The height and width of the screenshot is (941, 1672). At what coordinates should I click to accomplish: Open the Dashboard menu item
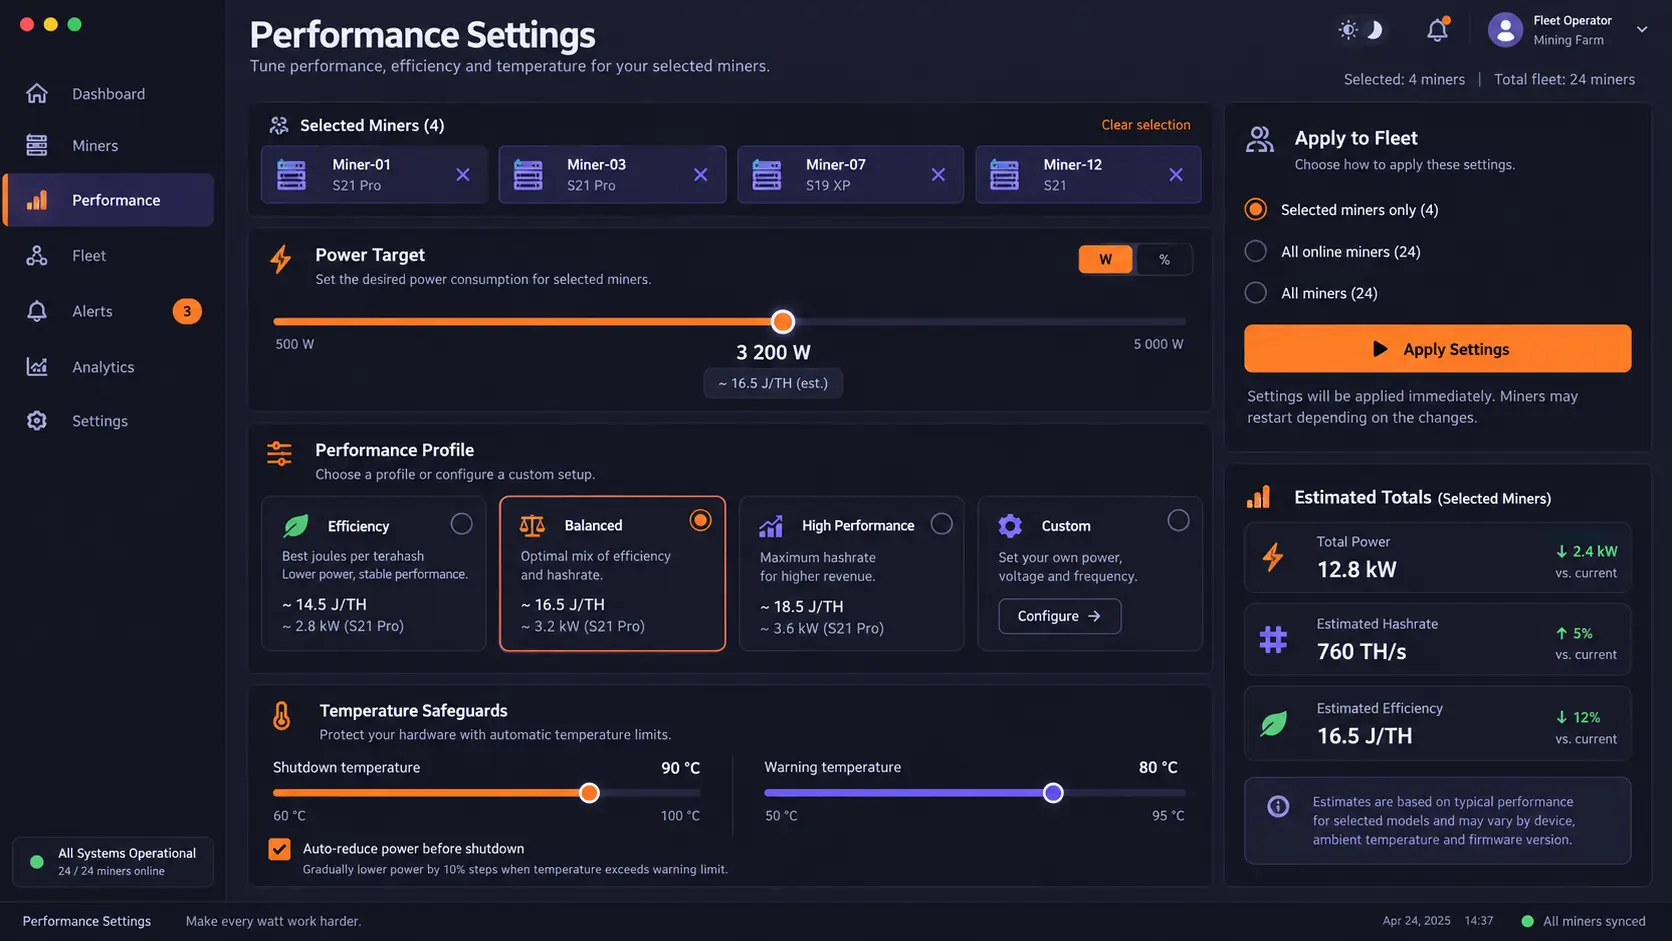click(108, 94)
